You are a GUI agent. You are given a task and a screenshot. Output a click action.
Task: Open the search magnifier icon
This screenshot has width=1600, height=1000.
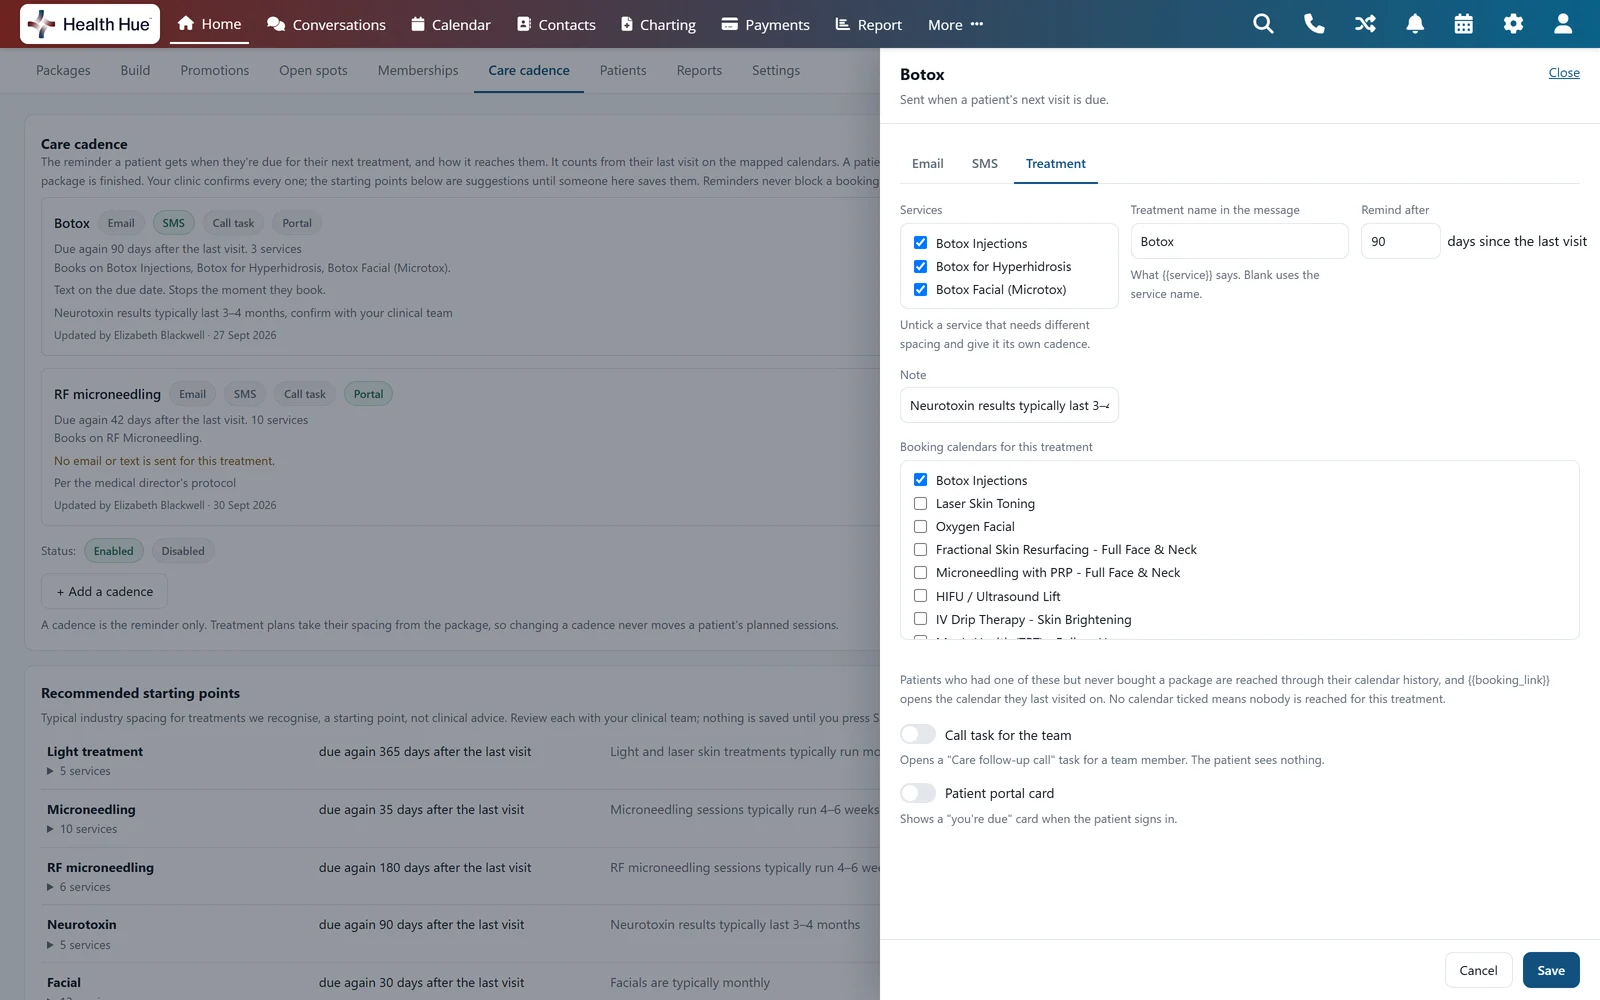tap(1263, 24)
